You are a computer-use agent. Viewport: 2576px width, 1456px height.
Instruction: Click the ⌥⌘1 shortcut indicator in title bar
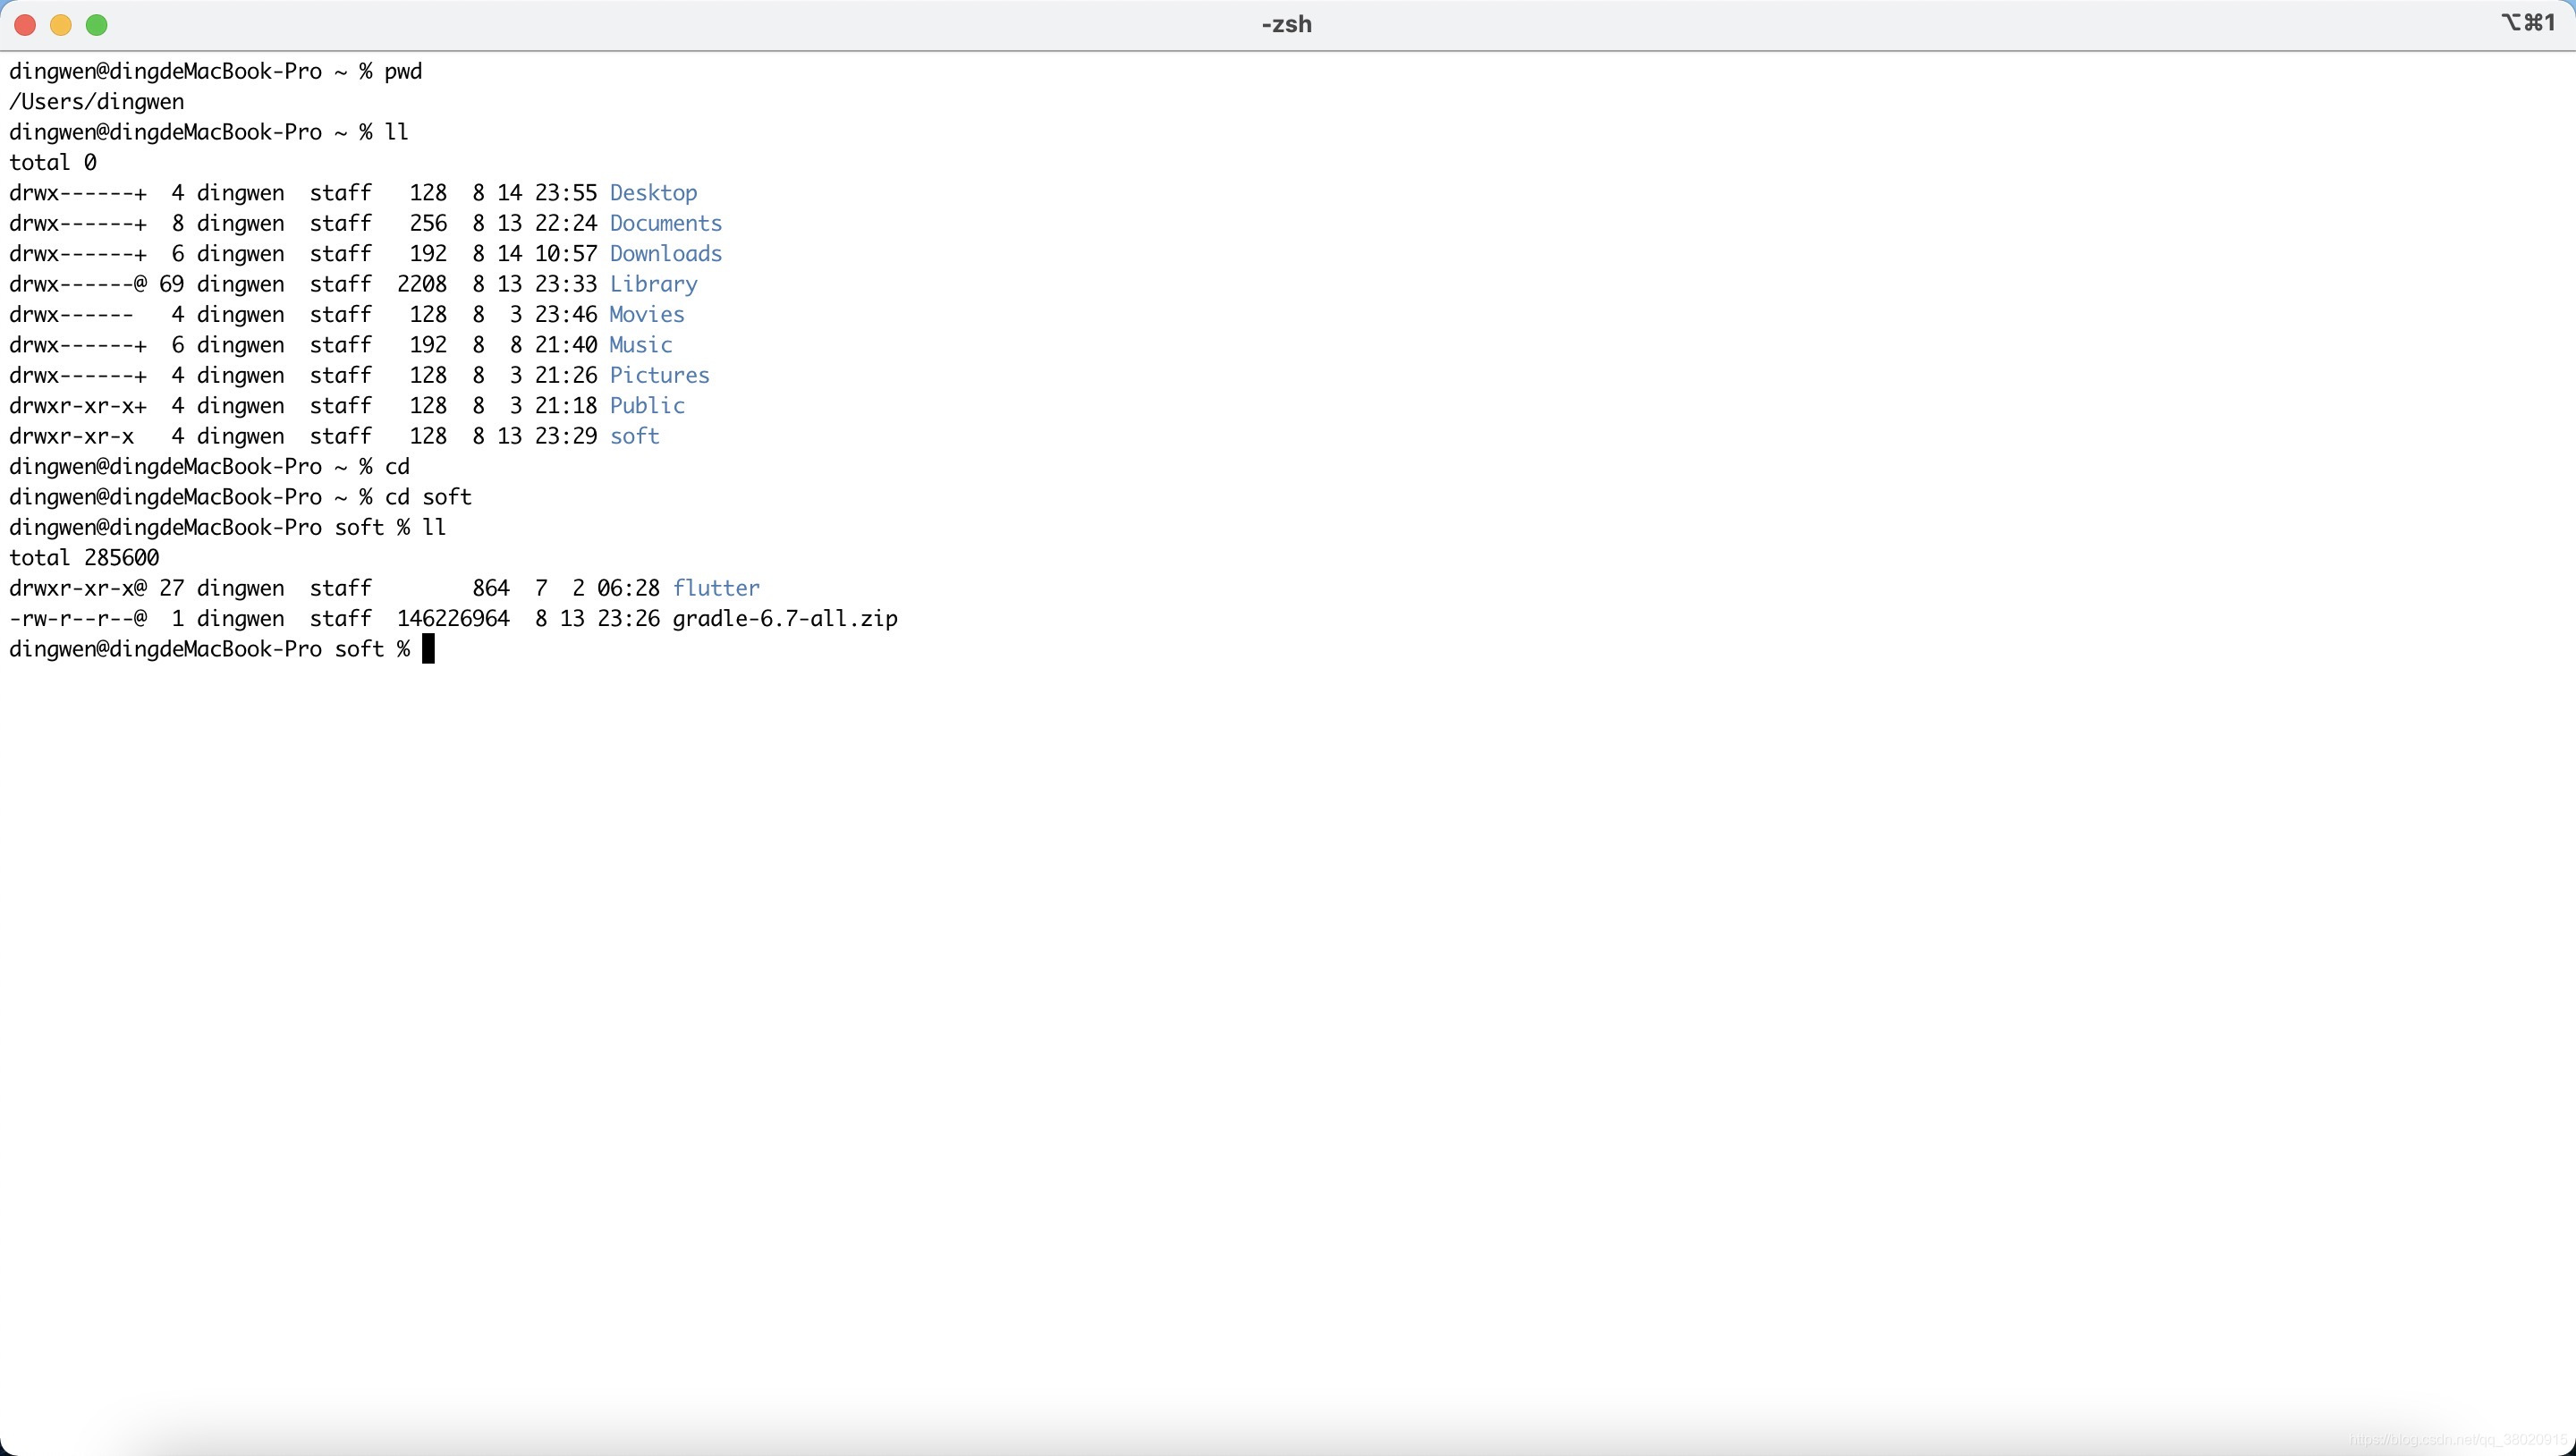2529,23
